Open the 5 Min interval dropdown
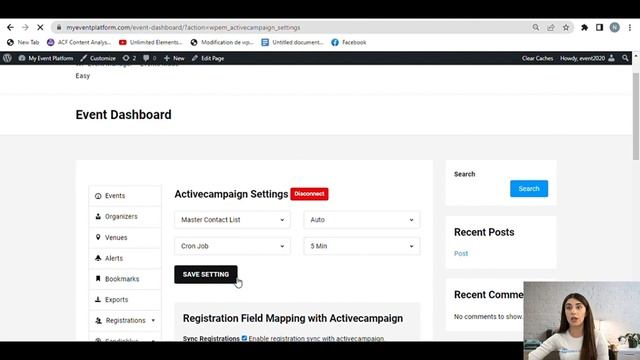This screenshot has width=640, height=360. pyautogui.click(x=362, y=246)
